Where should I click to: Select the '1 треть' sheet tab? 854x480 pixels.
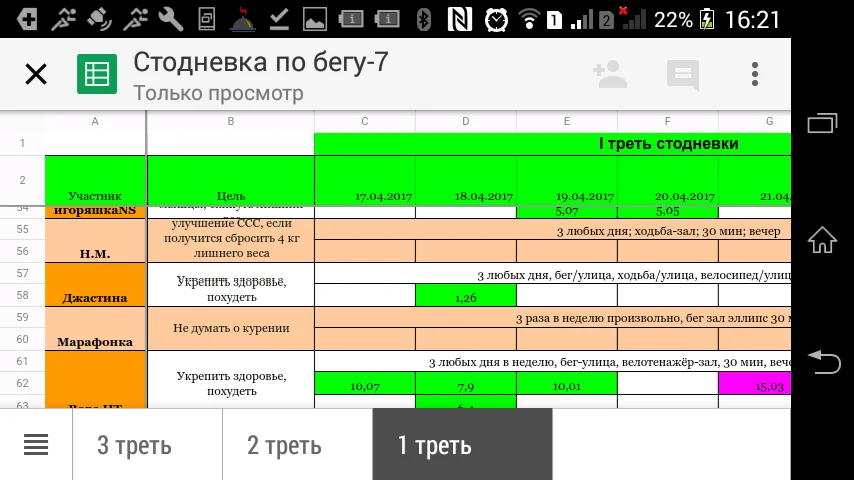pyautogui.click(x=462, y=445)
